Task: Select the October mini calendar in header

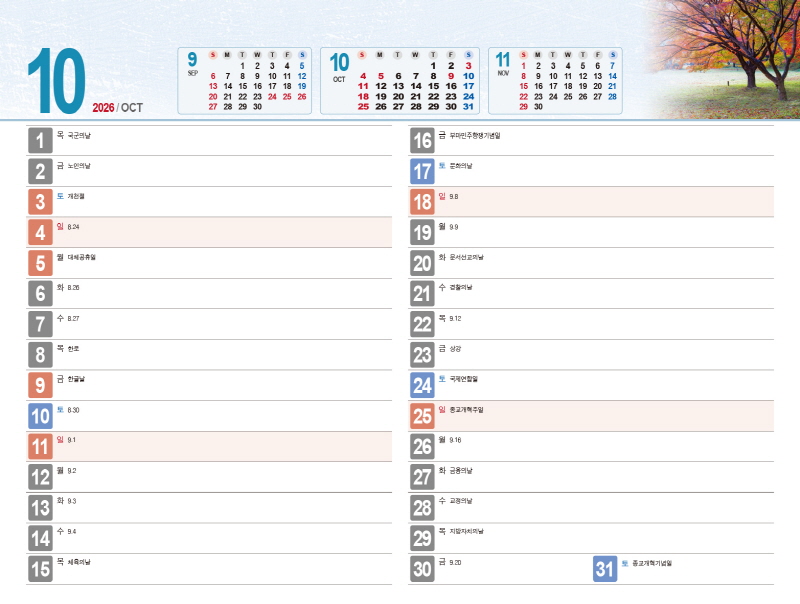Action: pyautogui.click(x=402, y=80)
